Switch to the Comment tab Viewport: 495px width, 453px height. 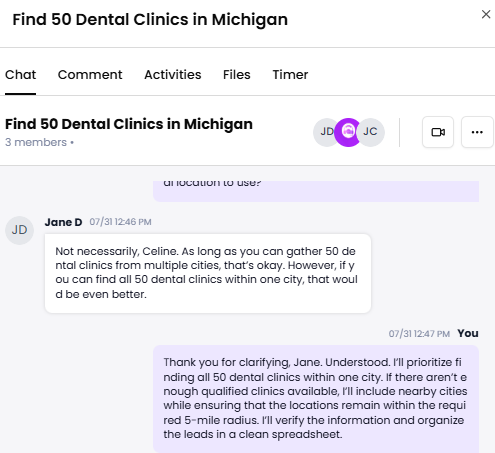[90, 75]
